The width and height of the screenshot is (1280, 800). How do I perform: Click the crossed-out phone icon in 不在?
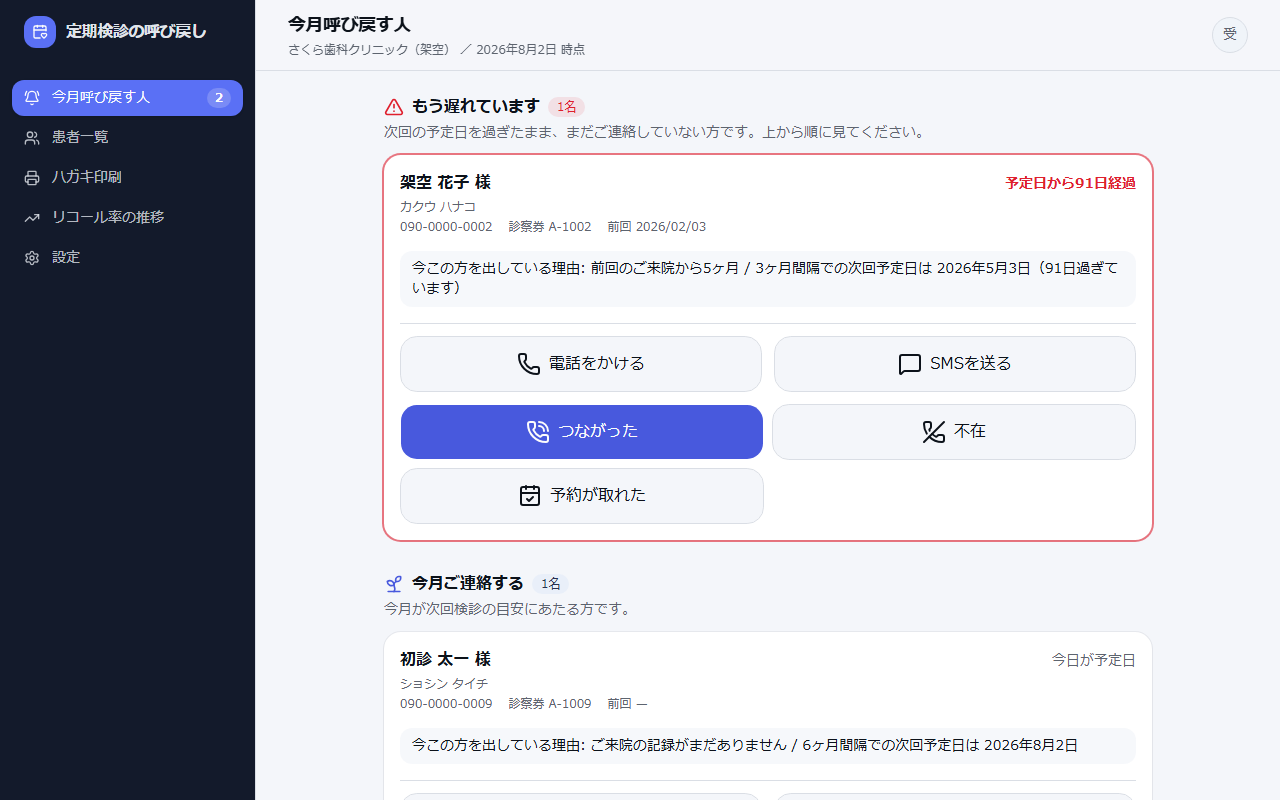pos(934,432)
